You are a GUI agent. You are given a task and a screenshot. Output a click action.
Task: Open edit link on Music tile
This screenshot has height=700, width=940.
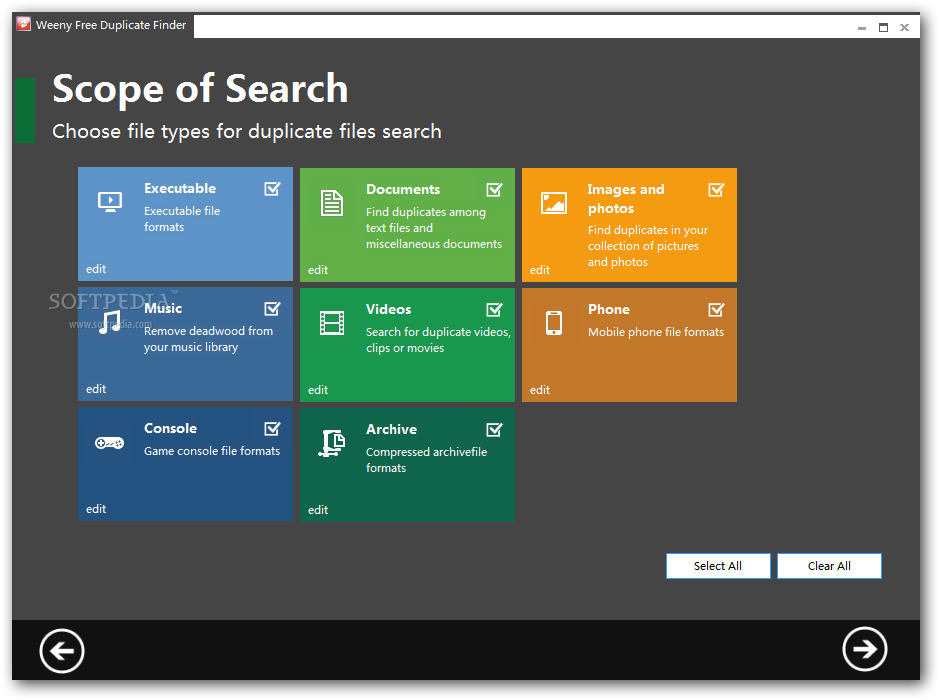96,389
